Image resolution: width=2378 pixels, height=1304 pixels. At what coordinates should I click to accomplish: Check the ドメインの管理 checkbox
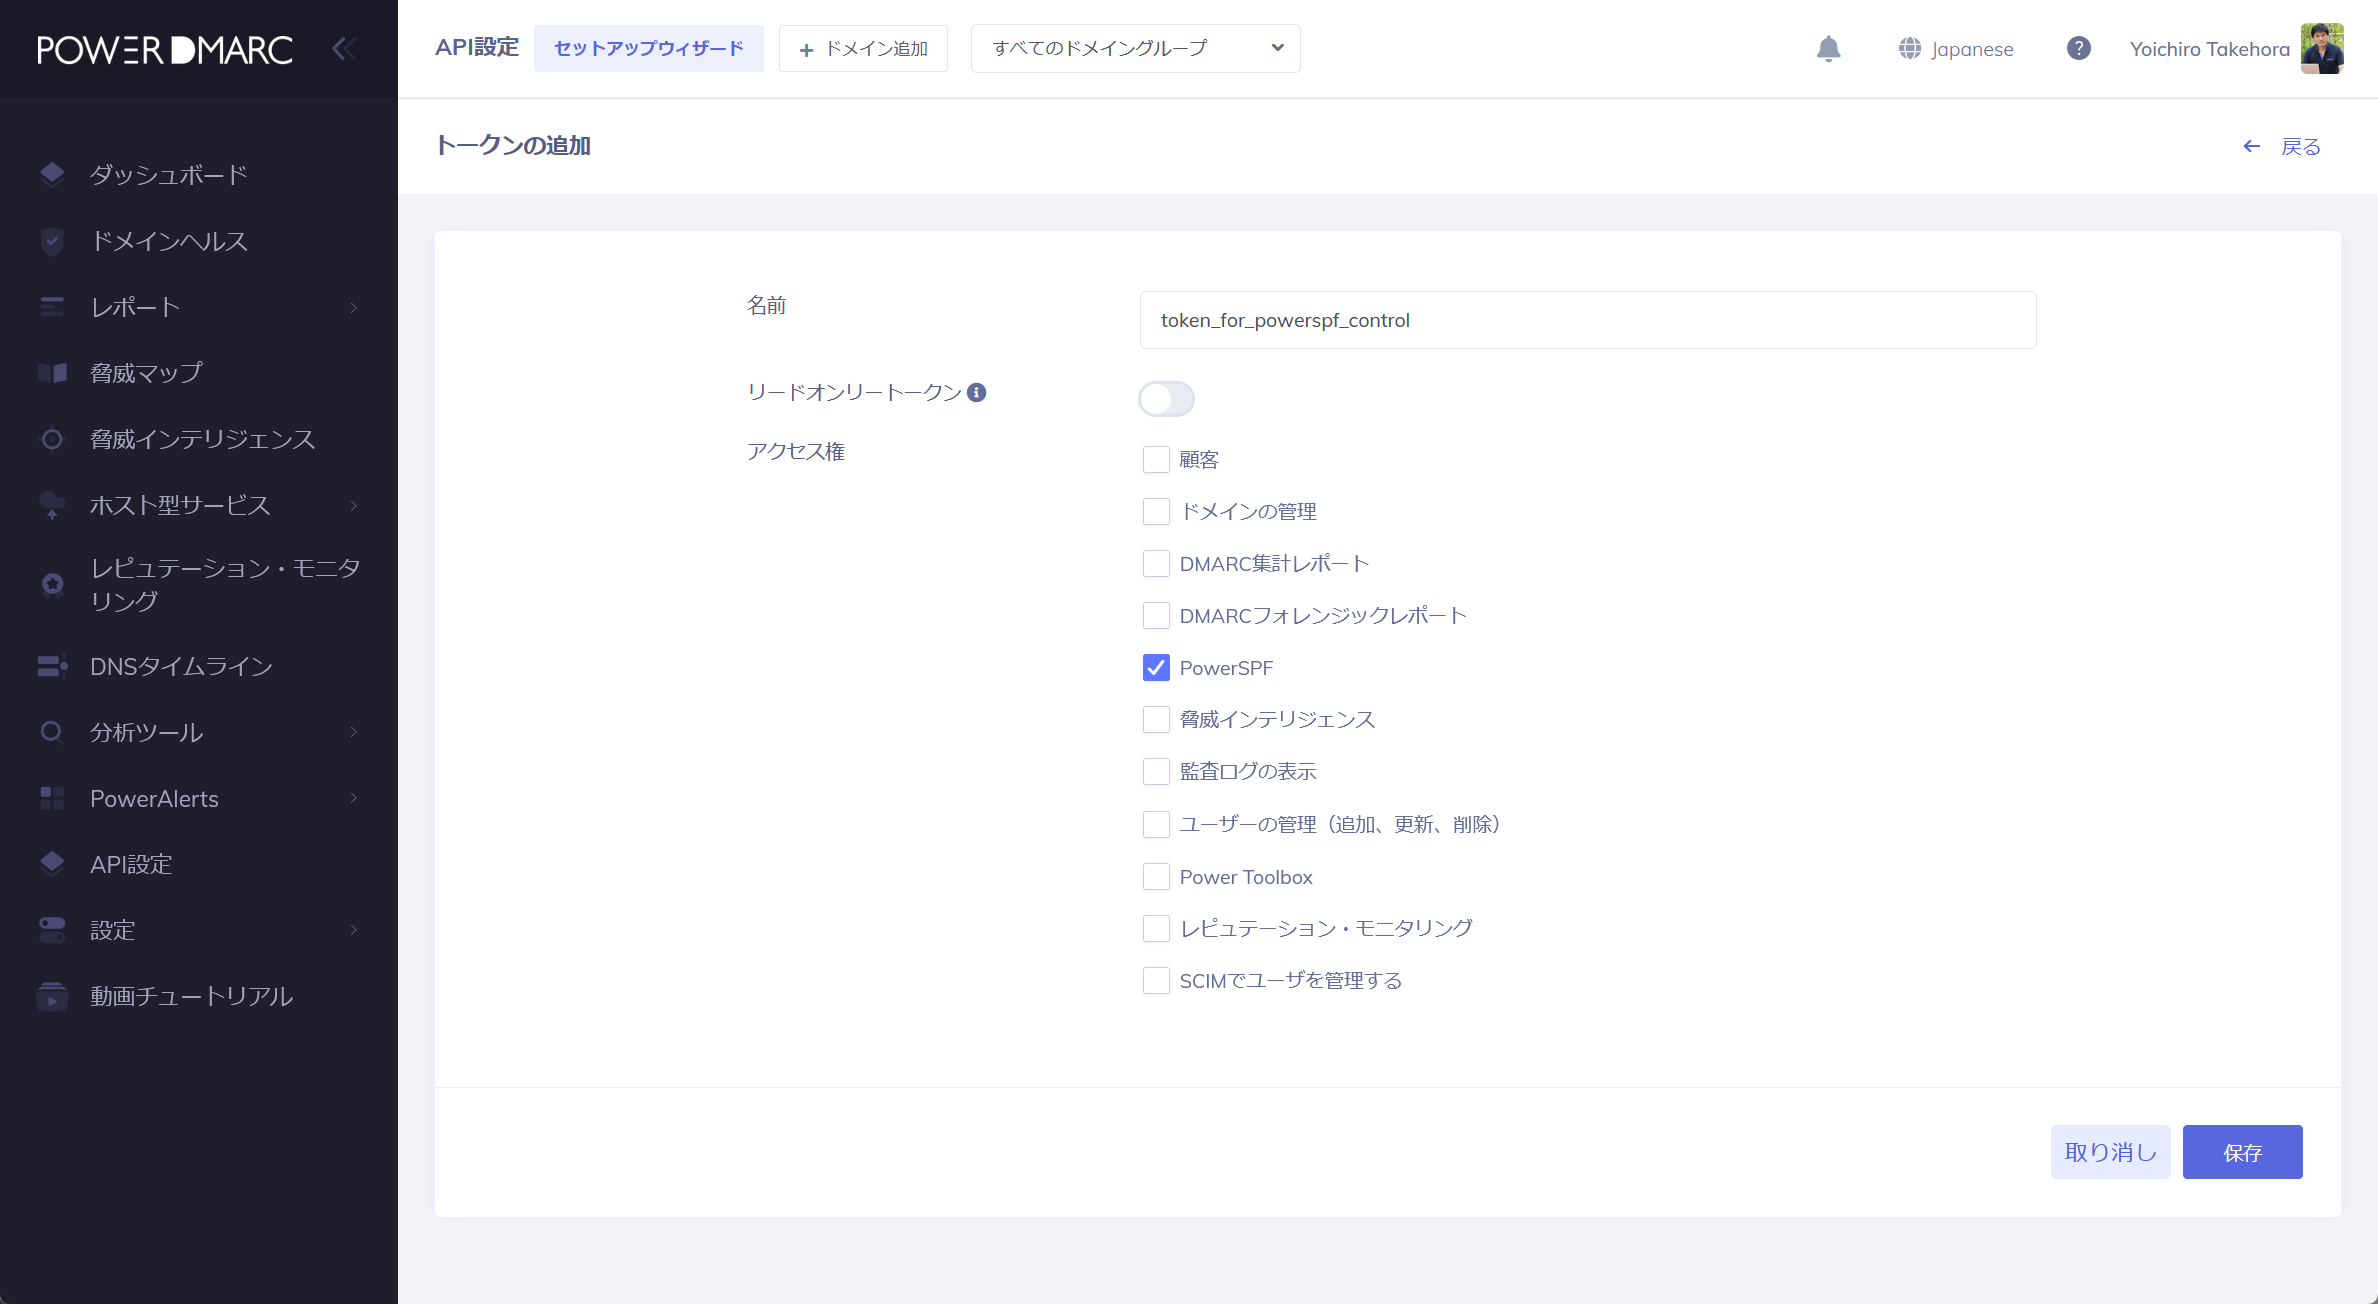click(x=1156, y=512)
